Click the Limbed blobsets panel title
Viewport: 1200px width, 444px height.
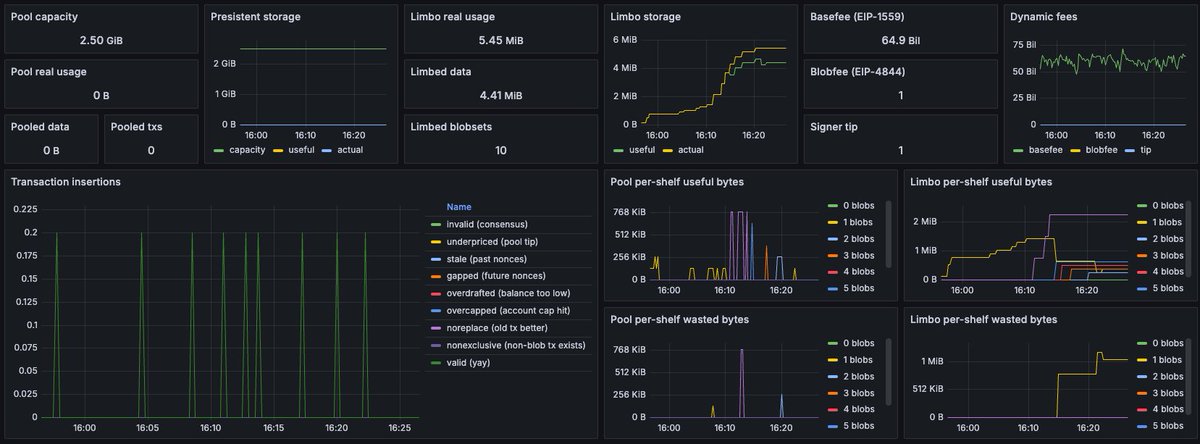click(451, 126)
